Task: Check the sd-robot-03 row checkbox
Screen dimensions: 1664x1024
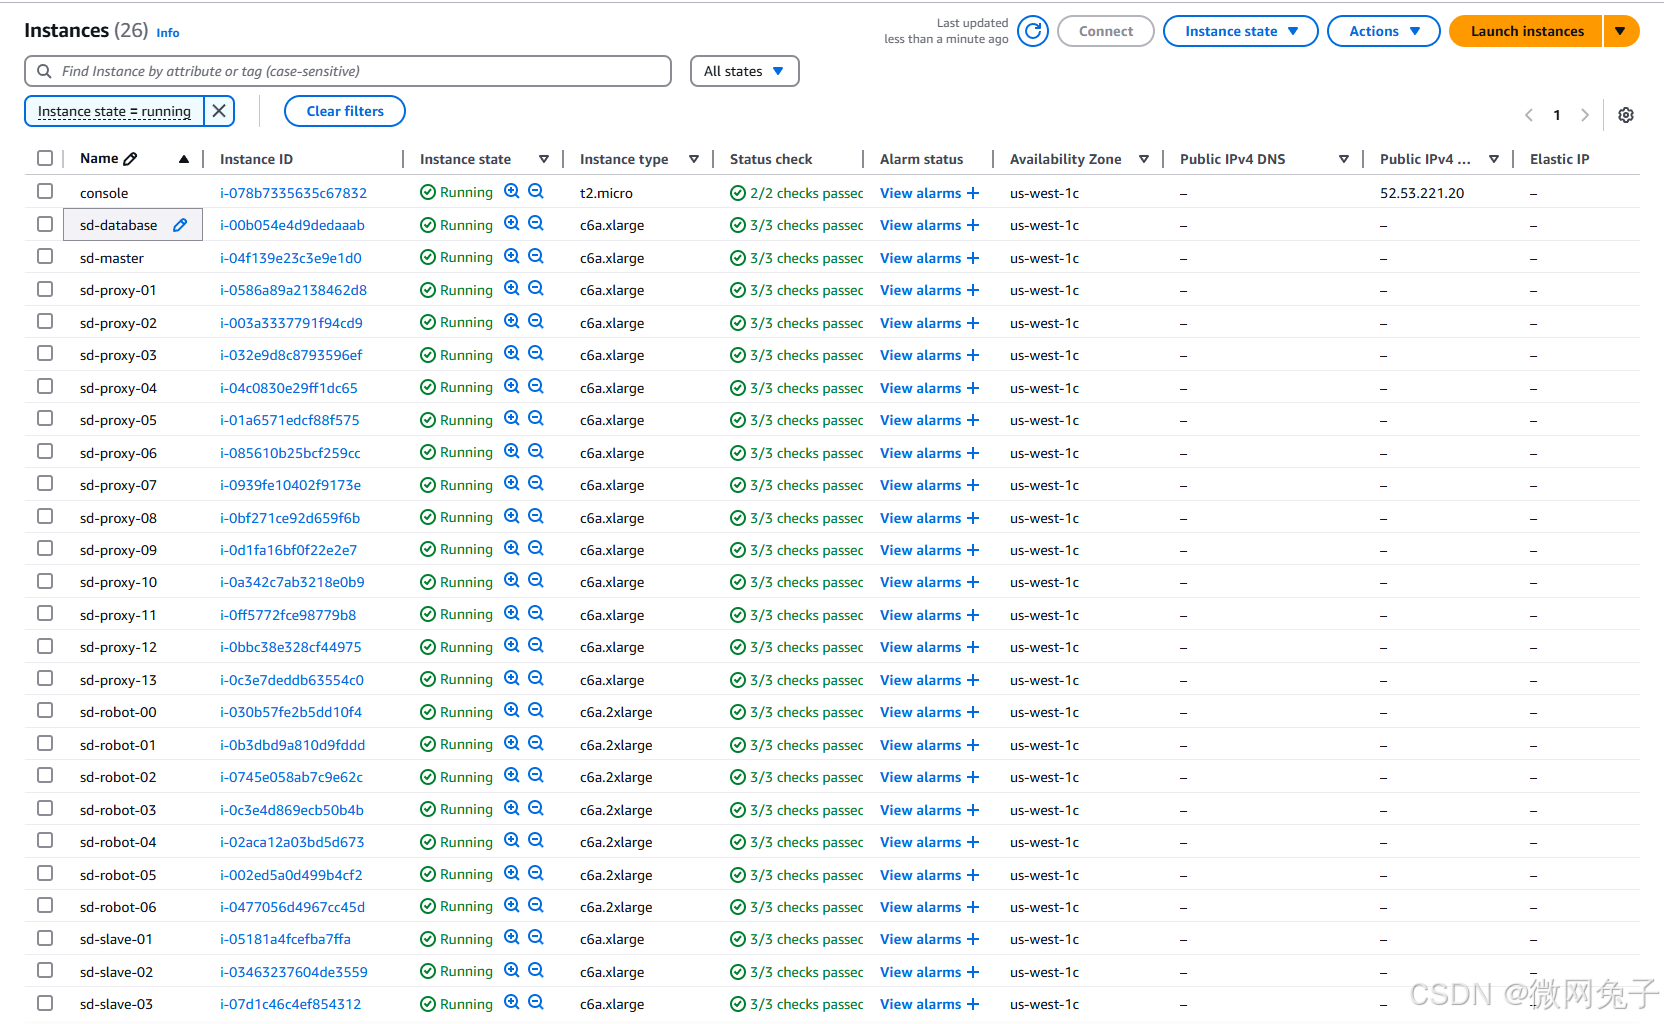Action: point(45,809)
